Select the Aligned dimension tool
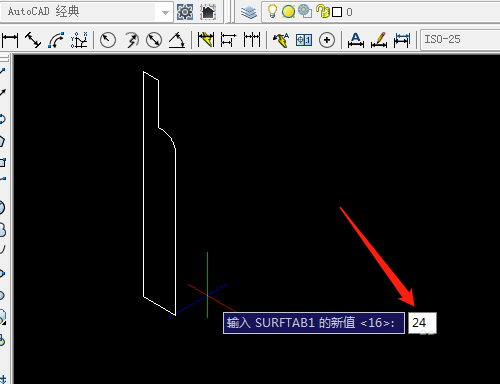The image size is (500, 384). [33, 40]
